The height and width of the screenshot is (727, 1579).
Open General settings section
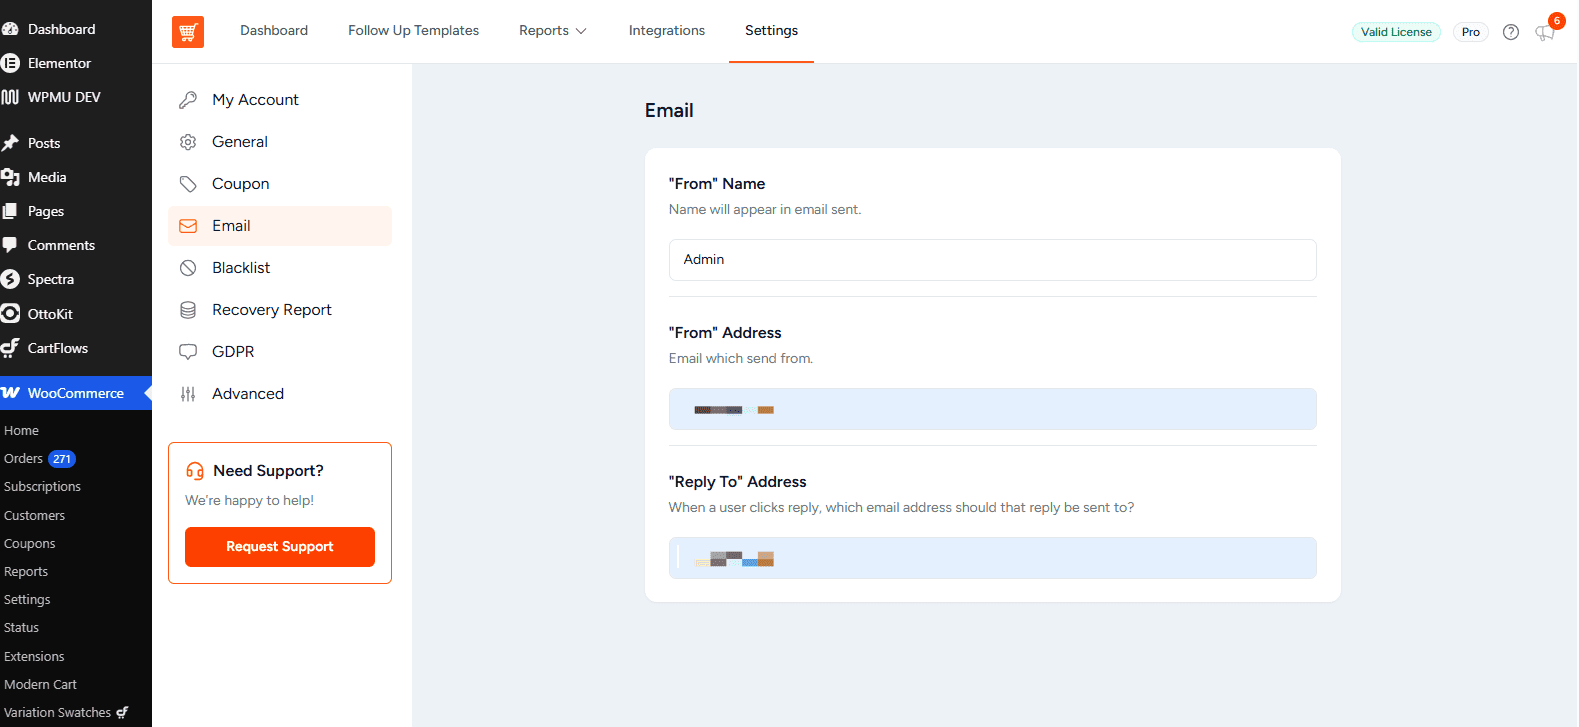(280, 142)
